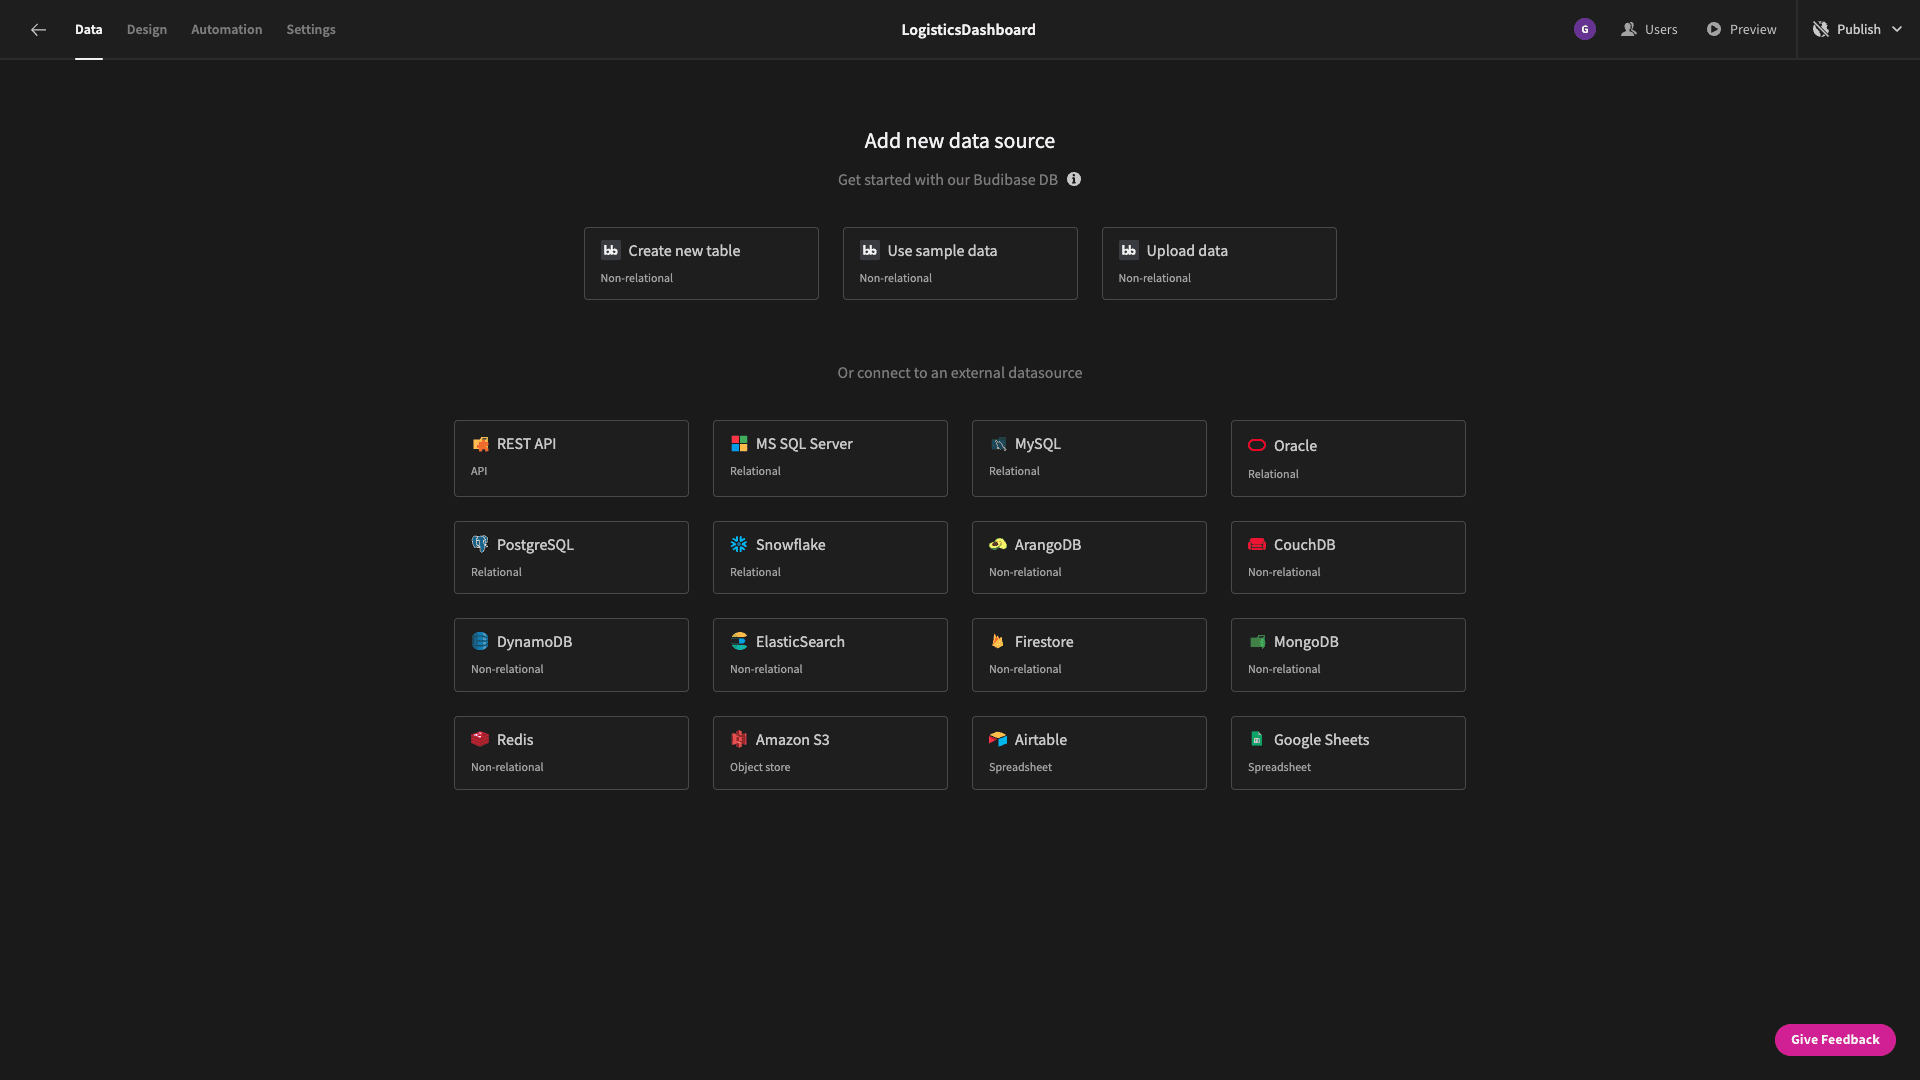Click the Create new table option
The width and height of the screenshot is (1920, 1080).
(700, 262)
